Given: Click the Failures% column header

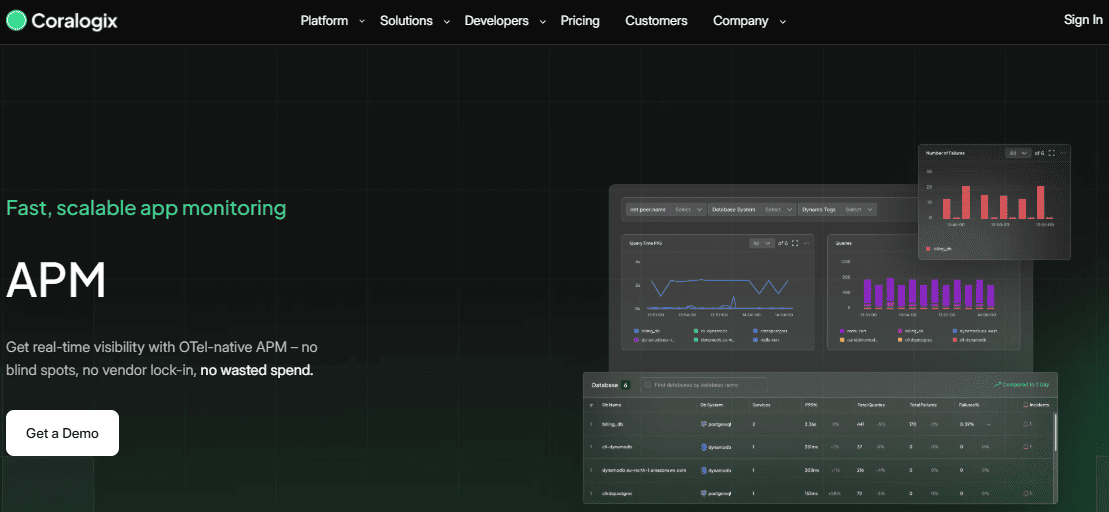Looking at the screenshot, I should point(969,405).
